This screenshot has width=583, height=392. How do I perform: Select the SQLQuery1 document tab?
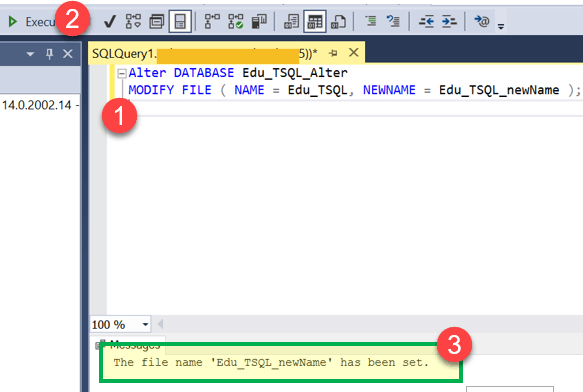pos(204,54)
